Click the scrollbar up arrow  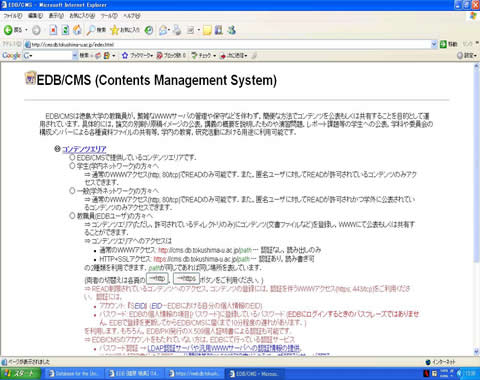pos(476,66)
